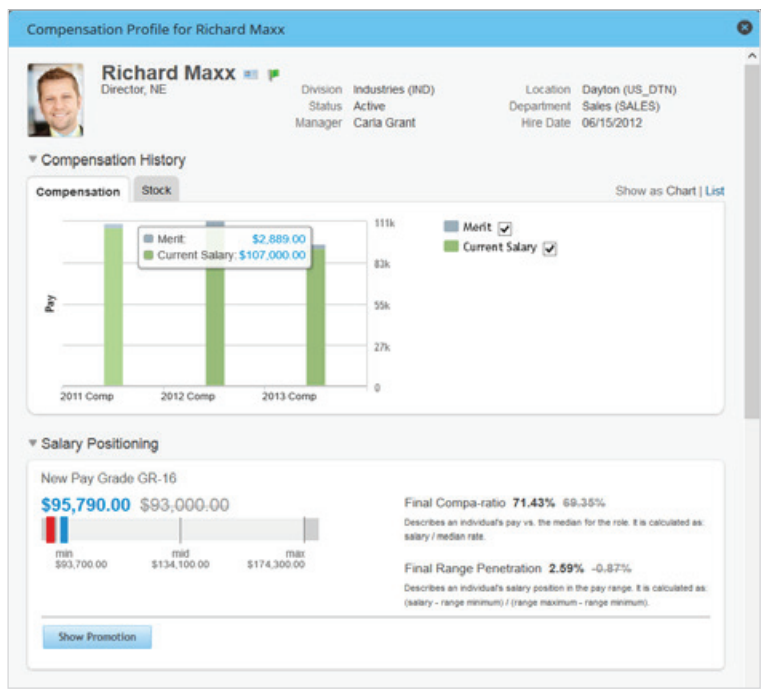Click the red marker on the salary range bar
773x698 pixels.
tap(50, 530)
